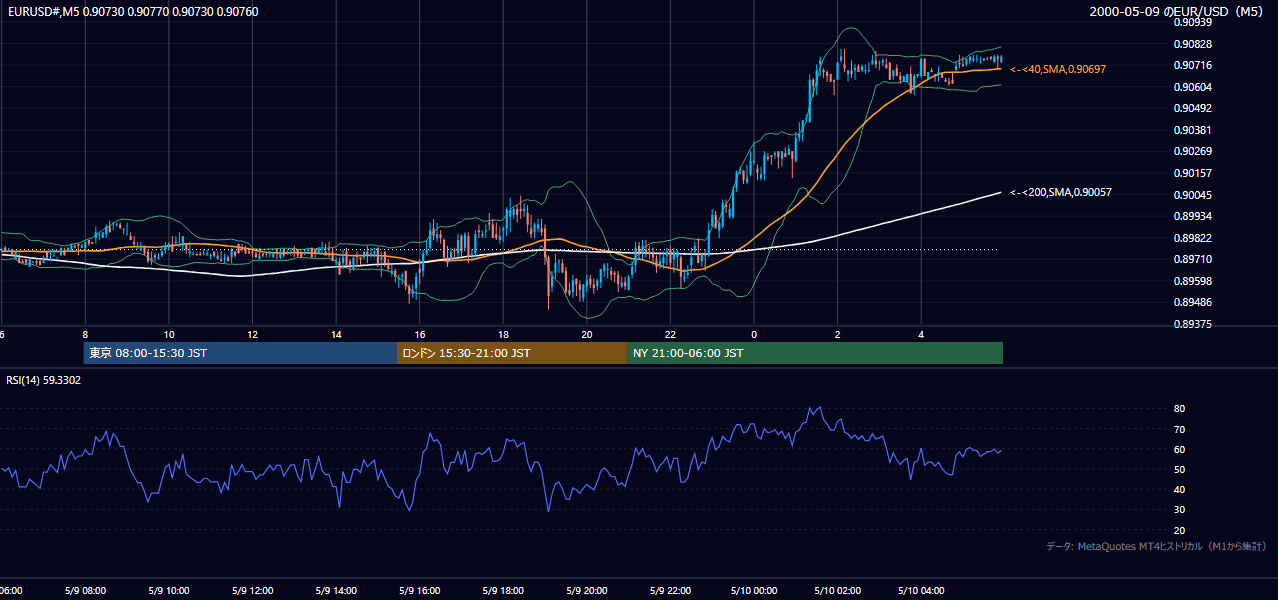Click hour label 16 under price chart

(420, 334)
